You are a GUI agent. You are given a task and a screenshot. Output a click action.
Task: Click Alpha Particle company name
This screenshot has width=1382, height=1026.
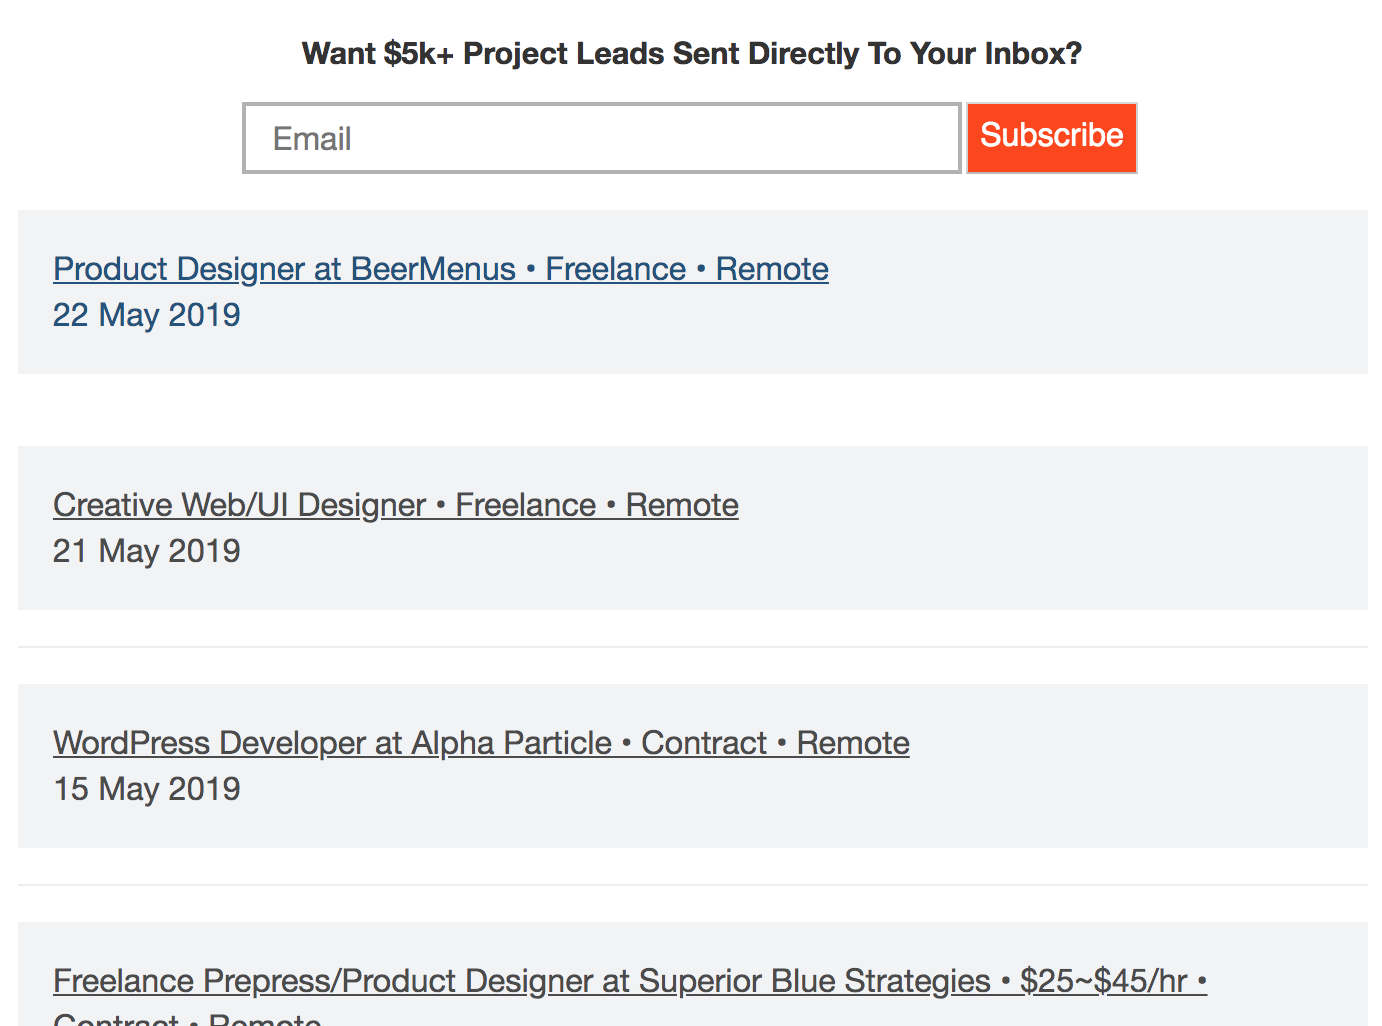[511, 743]
